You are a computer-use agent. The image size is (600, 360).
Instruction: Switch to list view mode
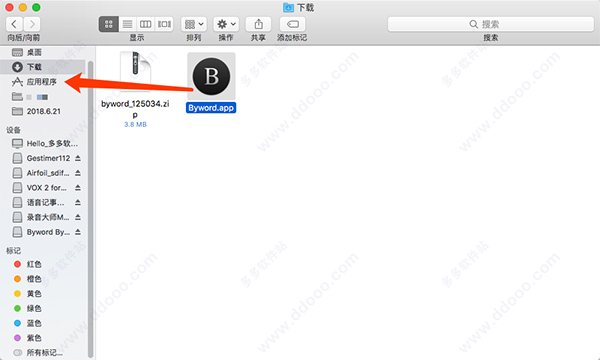point(127,24)
